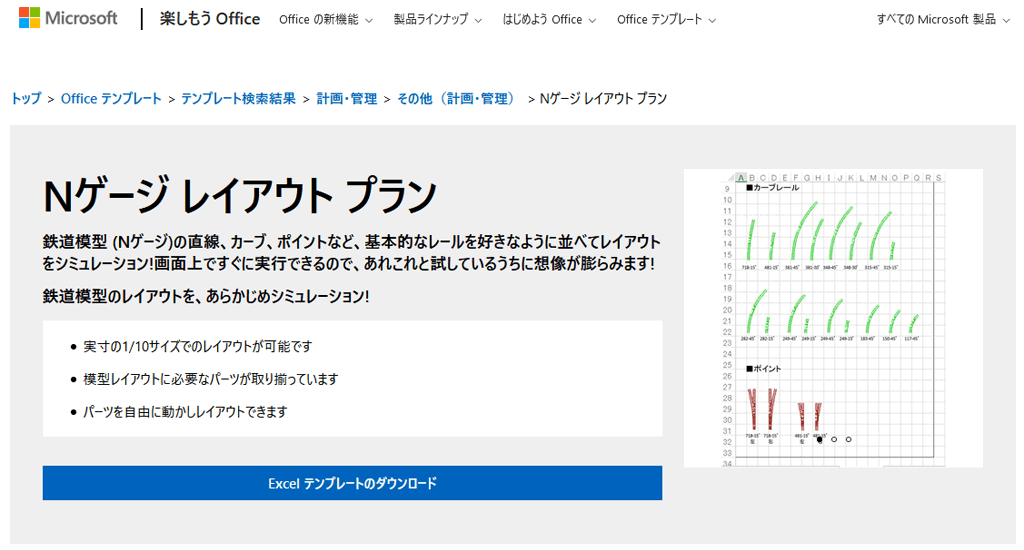Open テンプレート検索結果 breadcrumb link
The width and height of the screenshot is (1024, 550).
pos(238,99)
